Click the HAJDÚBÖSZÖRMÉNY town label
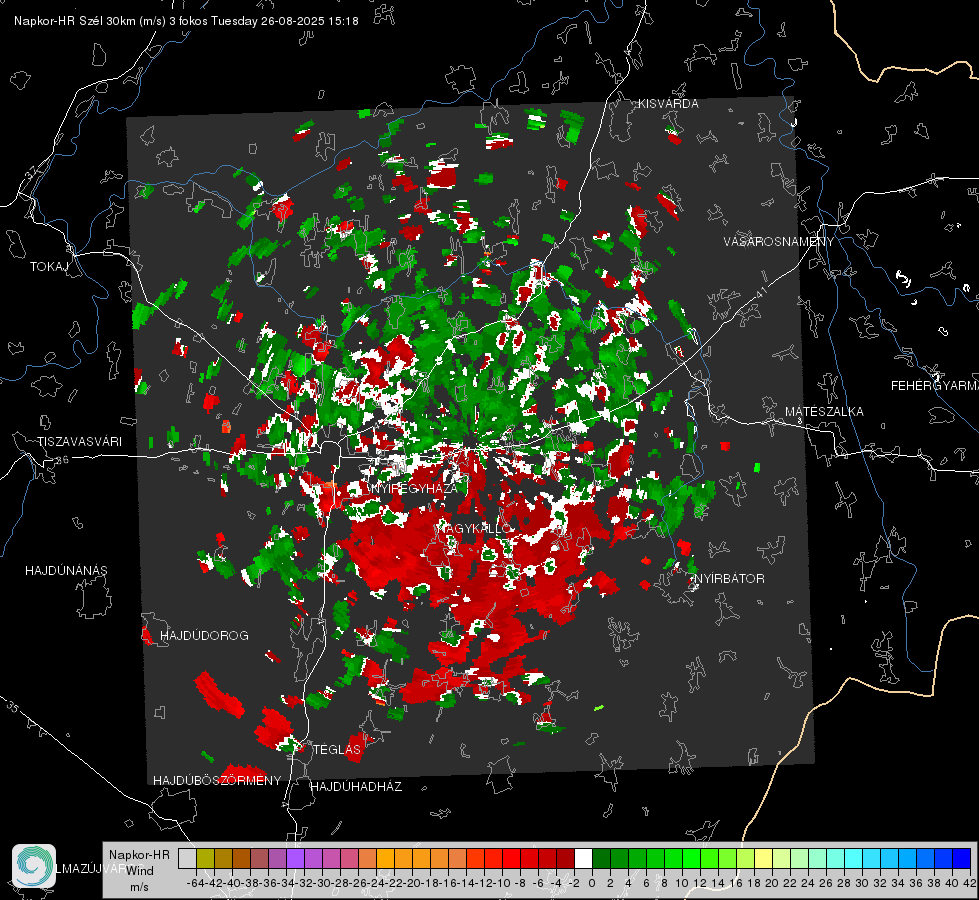 coord(217,781)
